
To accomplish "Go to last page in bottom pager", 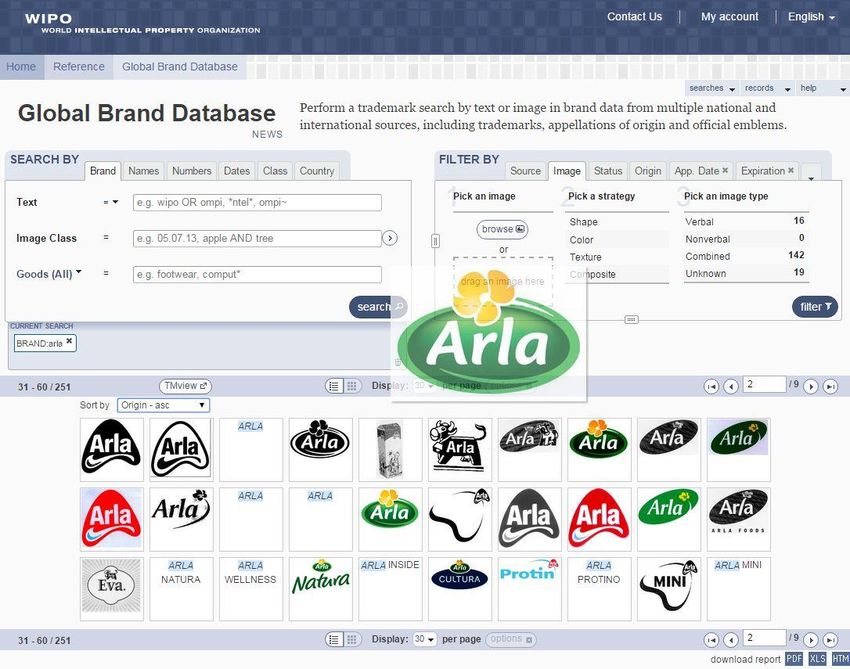I will click(x=830, y=640).
